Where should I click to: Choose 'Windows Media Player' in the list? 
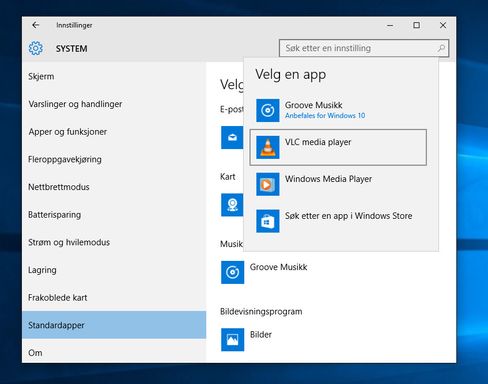point(338,184)
